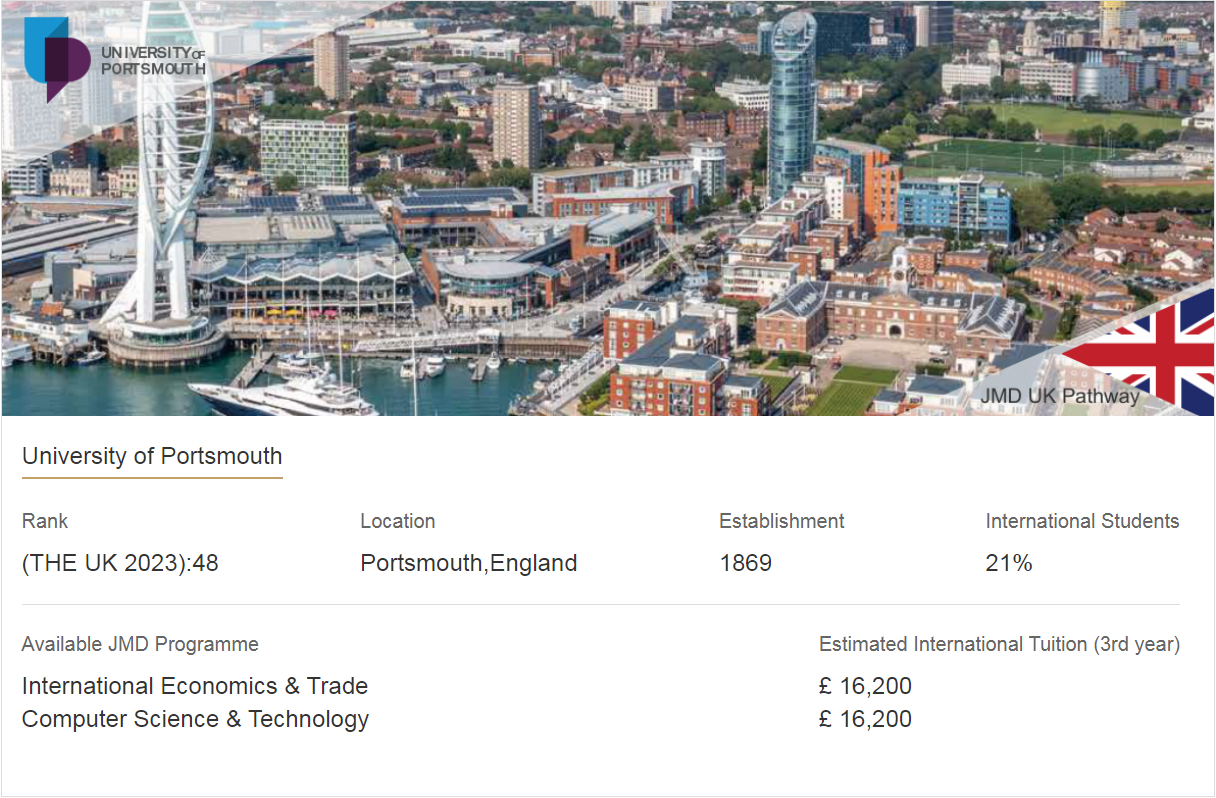
Task: Open the Portsmouth aerial banner photo
Action: 608,208
